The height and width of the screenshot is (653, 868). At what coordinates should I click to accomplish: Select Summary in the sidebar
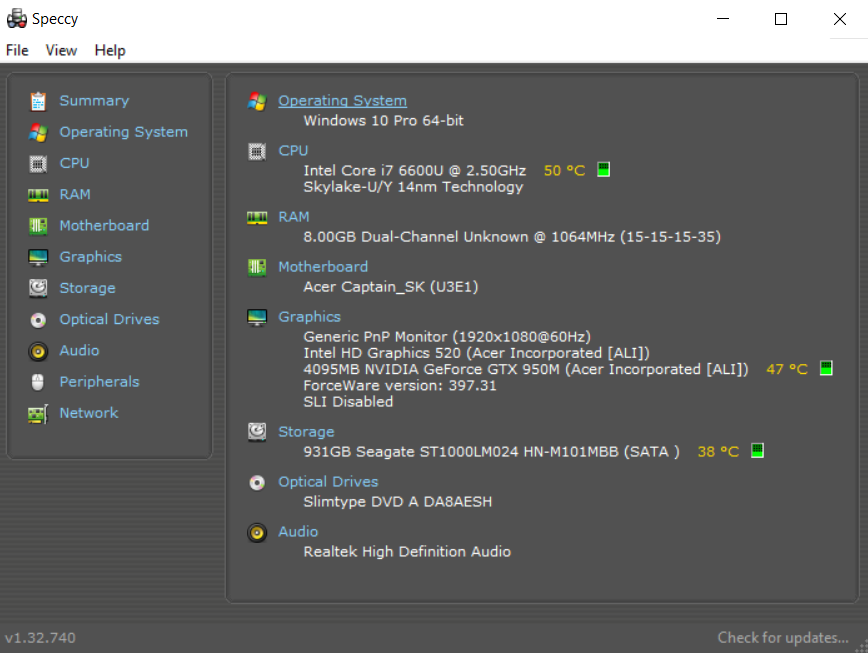click(94, 101)
